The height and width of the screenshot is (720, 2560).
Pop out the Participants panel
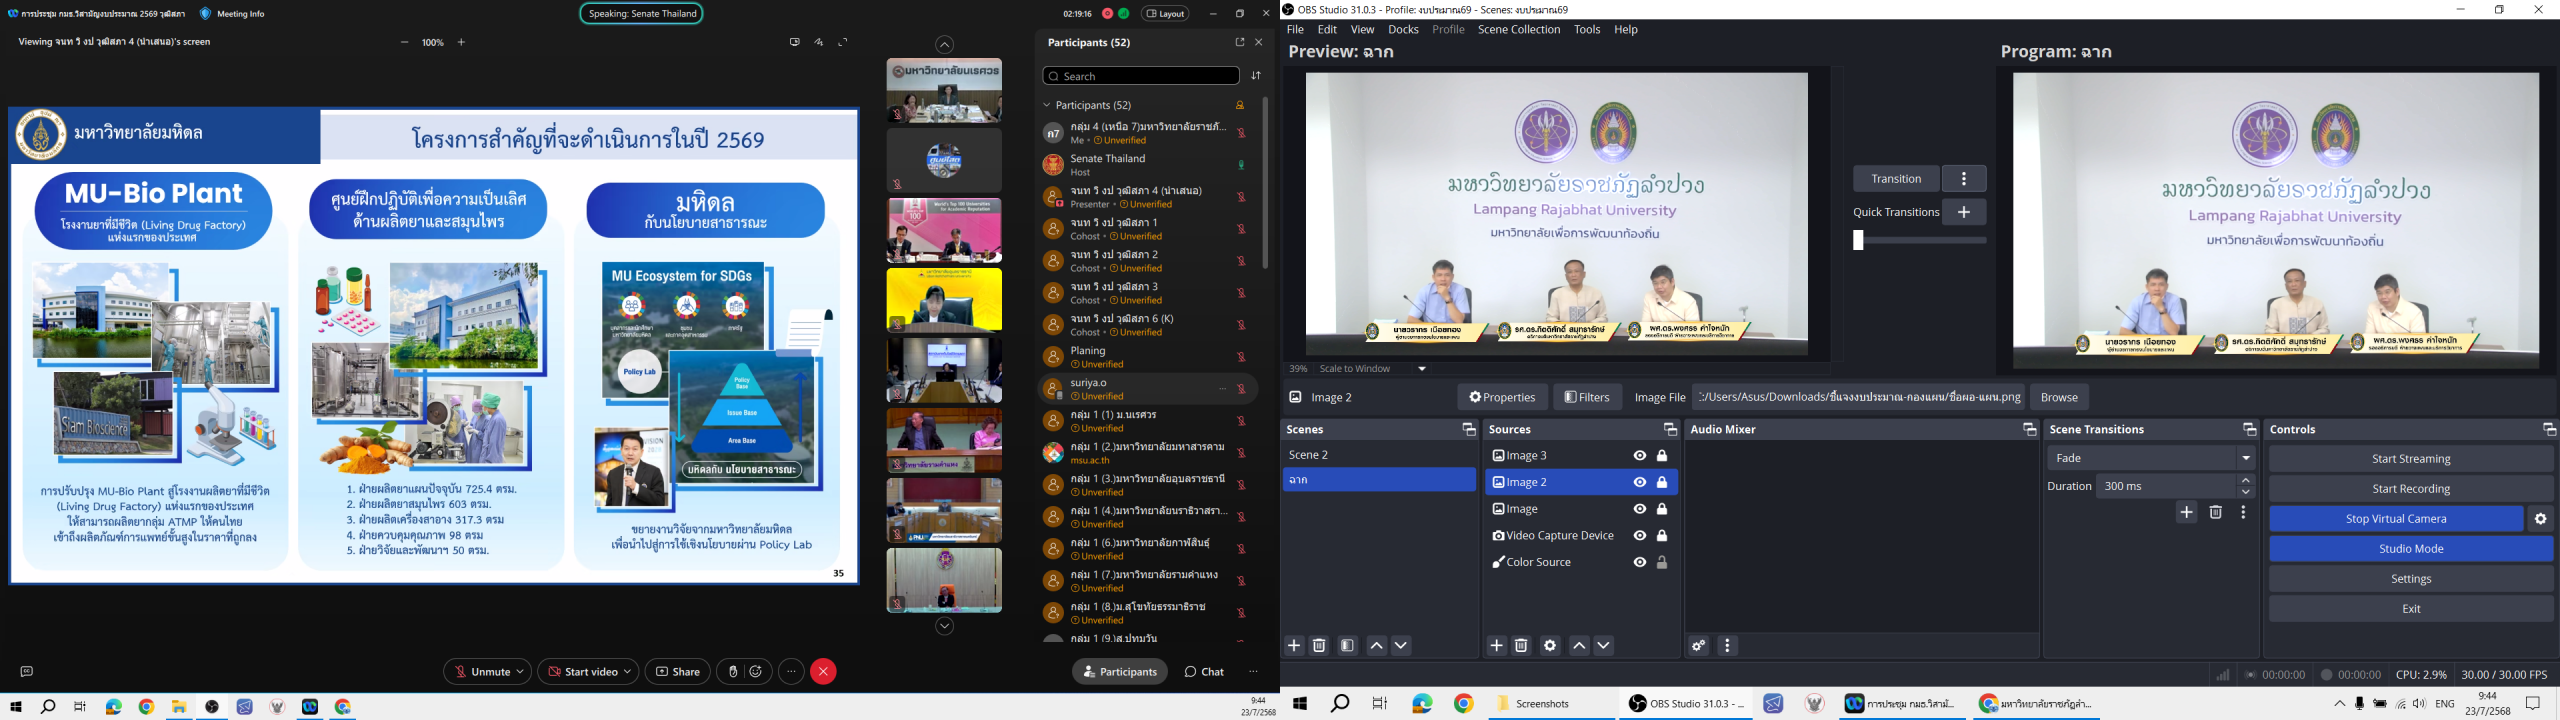point(1239,42)
